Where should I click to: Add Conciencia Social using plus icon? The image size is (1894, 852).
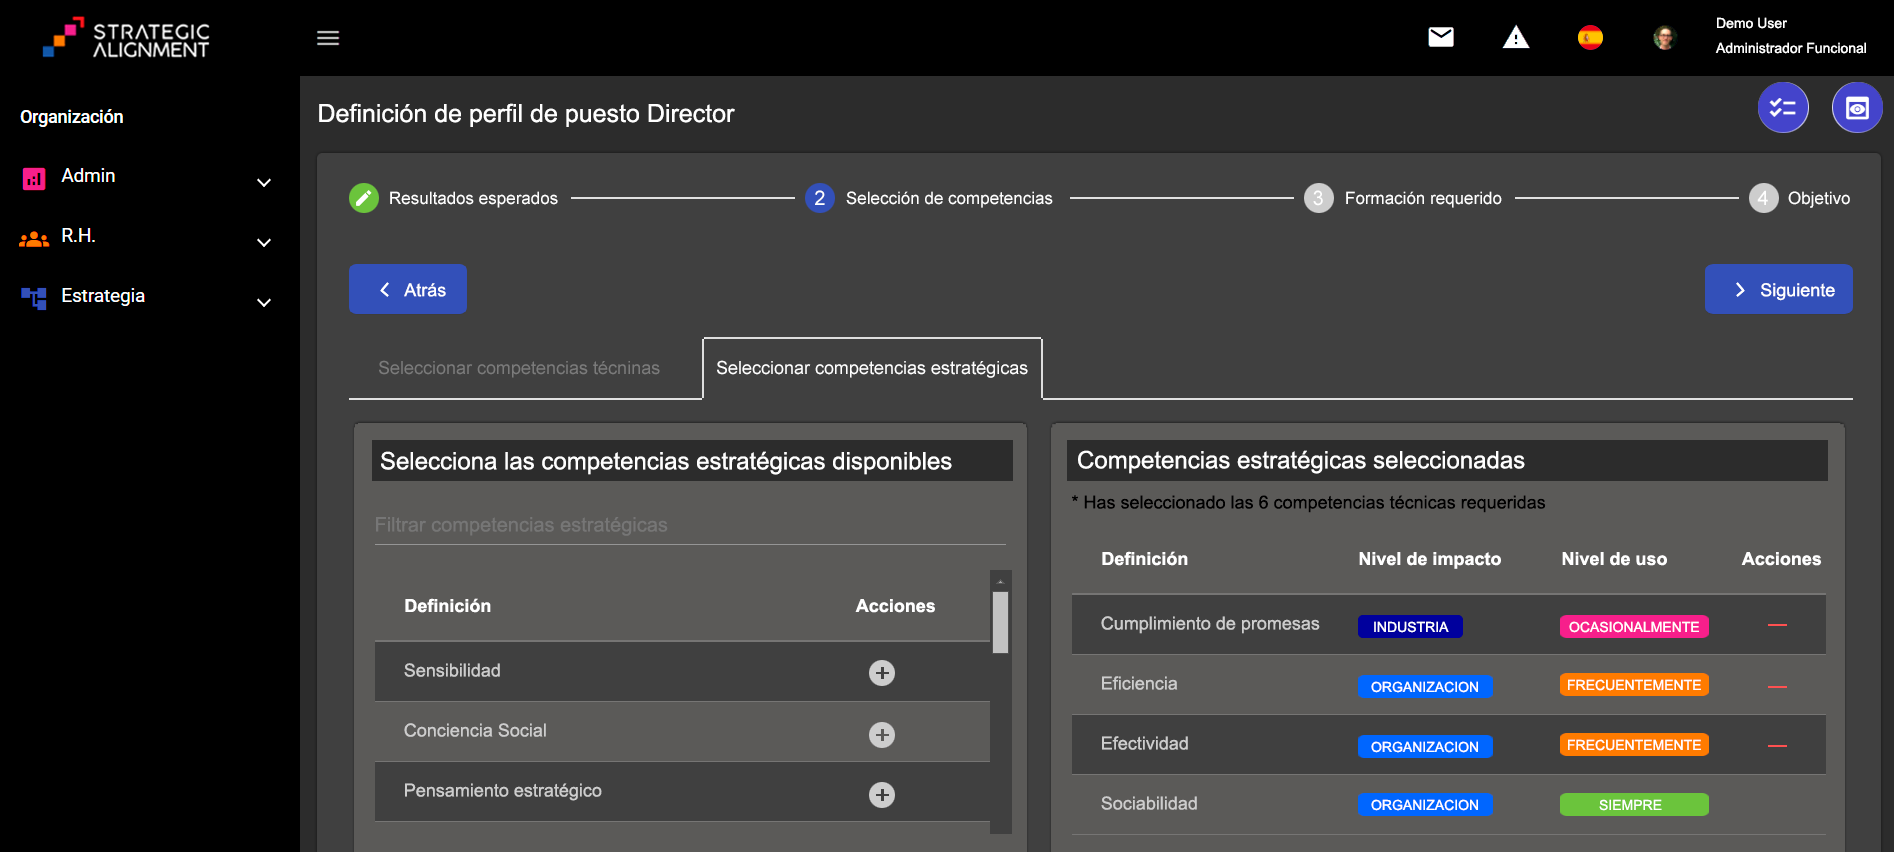coord(881,735)
